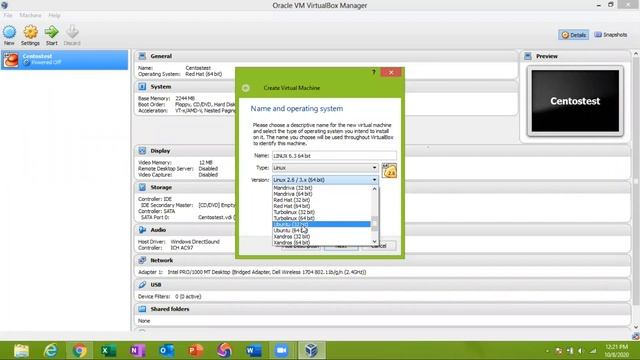640x360 pixels.
Task: Select Ubuntu (64 bit) from version list
Action: [322, 230]
